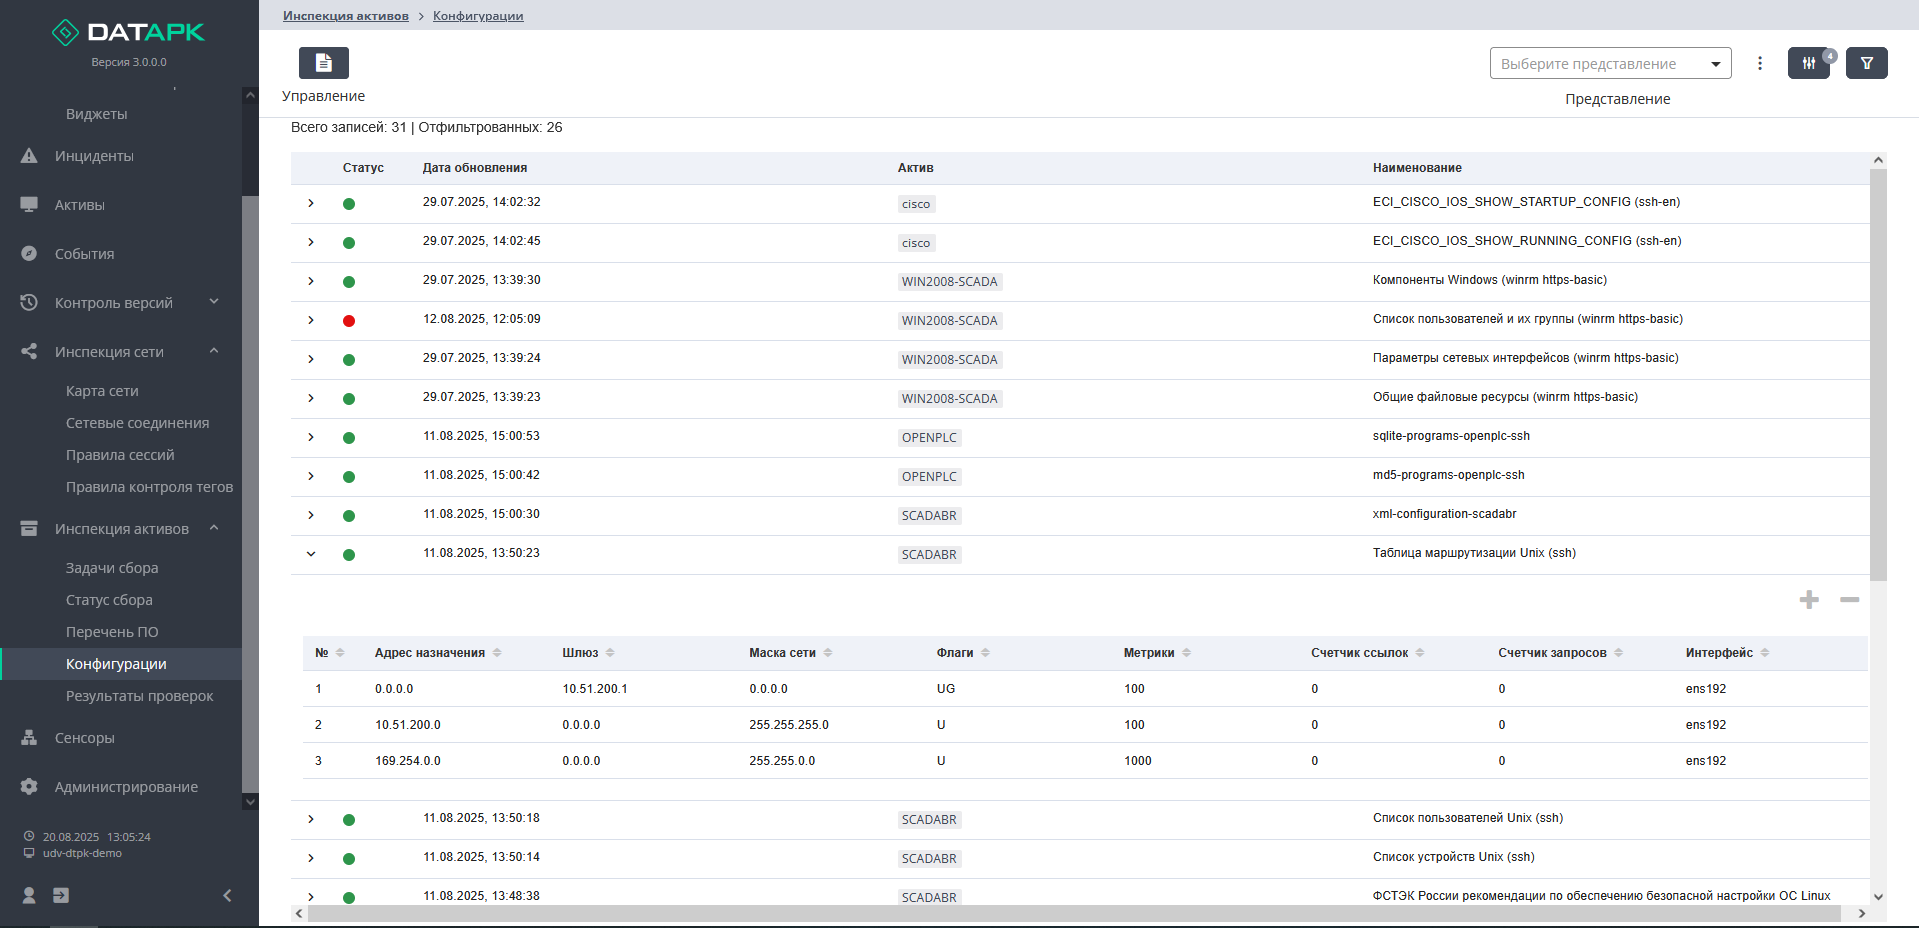The height and width of the screenshot is (928, 1919).
Task: Expand the ECI_CISCO_IOS_SHOW_STARTUP_CONFIG row
Action: (x=311, y=204)
